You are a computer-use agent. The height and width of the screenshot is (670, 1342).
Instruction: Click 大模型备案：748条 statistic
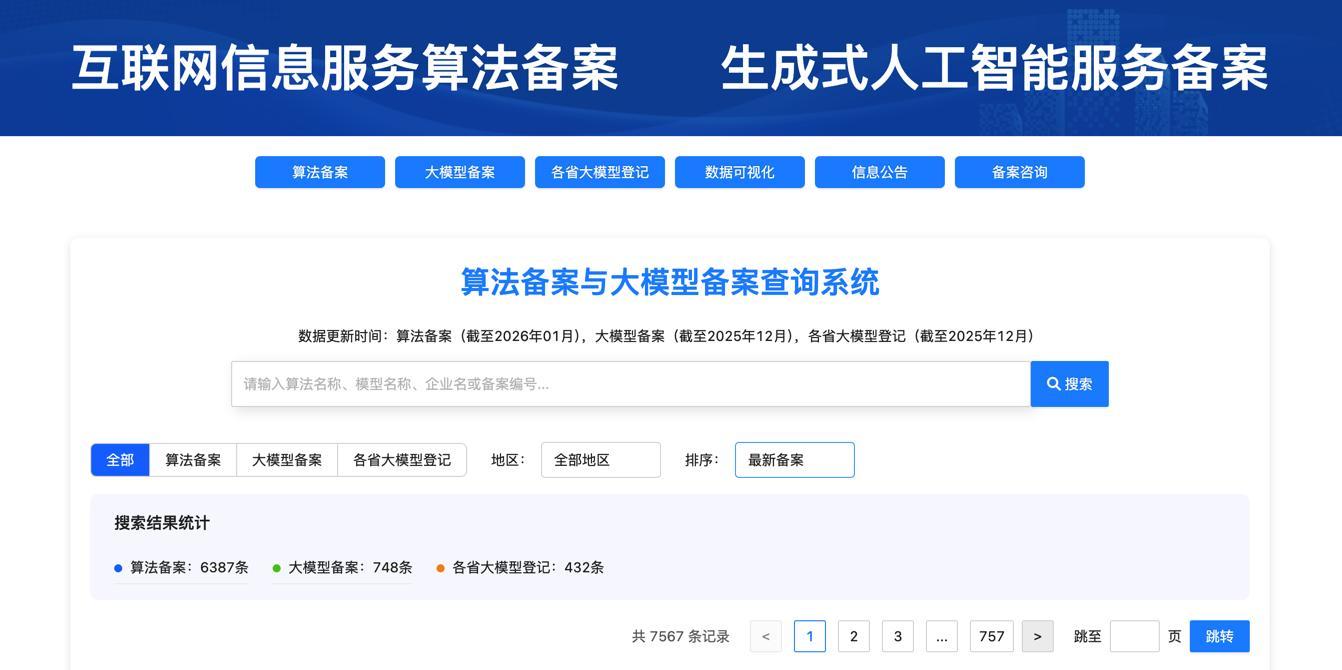[x=342, y=567]
